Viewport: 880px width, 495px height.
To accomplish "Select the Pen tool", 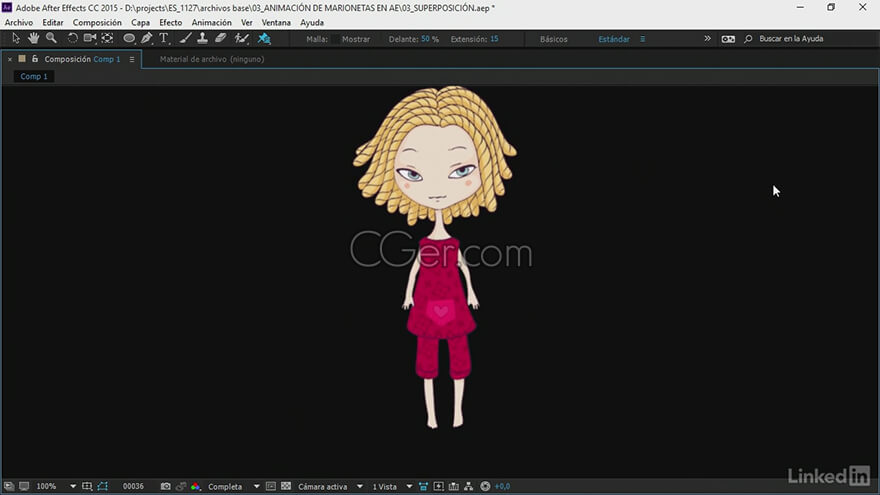I will (146, 38).
